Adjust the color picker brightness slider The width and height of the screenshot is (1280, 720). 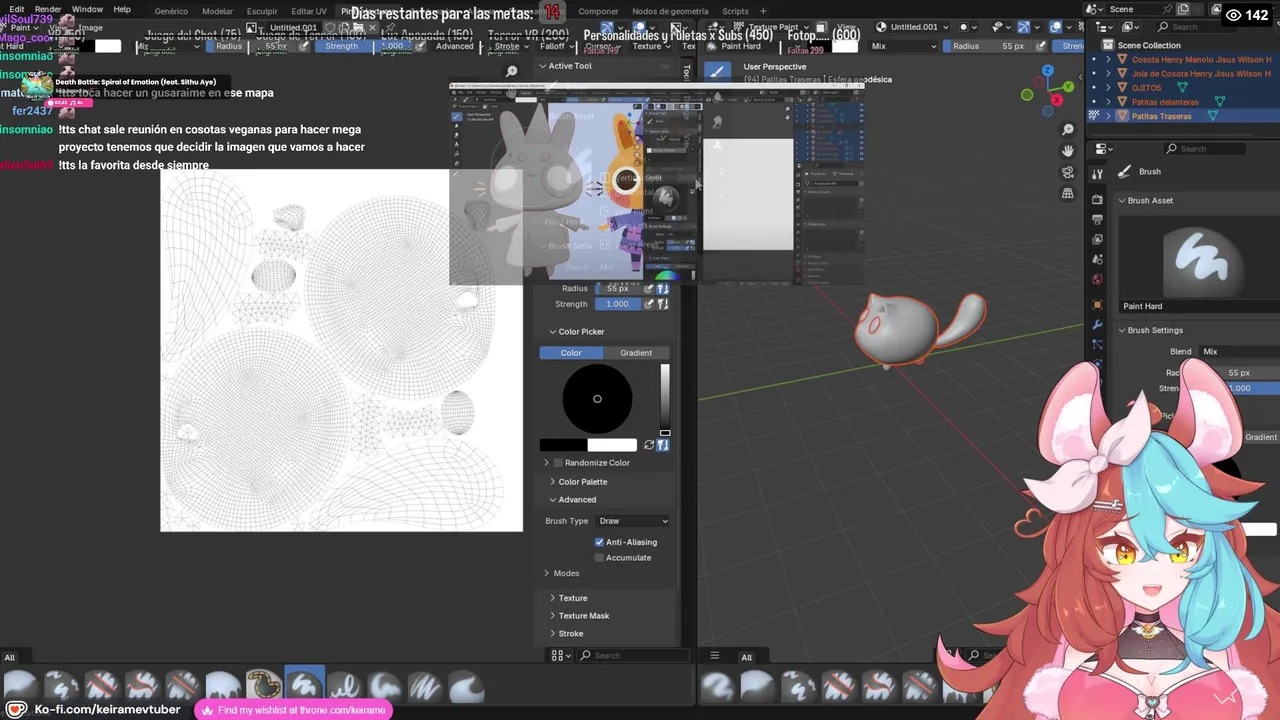(665, 399)
